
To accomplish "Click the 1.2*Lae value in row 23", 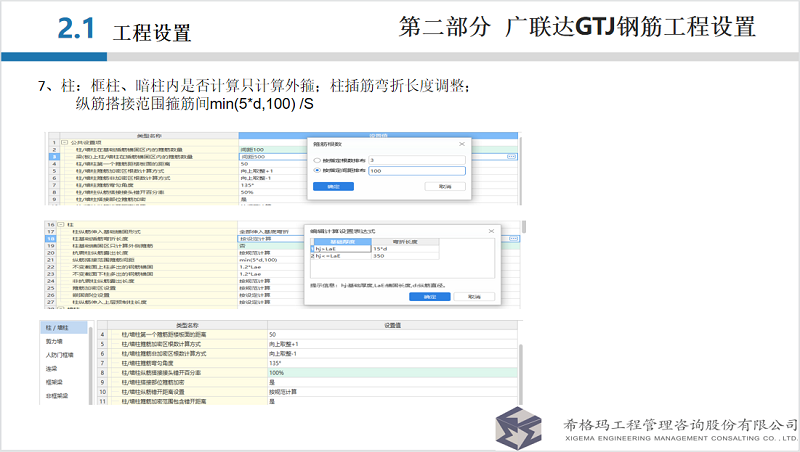I will (250, 274).
